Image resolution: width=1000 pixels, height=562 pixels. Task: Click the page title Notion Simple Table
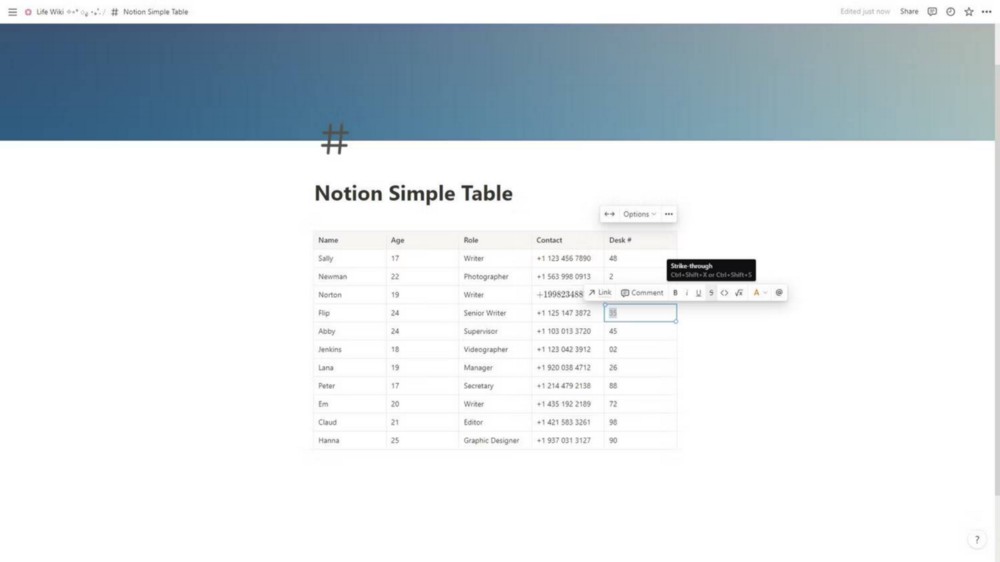(413, 193)
